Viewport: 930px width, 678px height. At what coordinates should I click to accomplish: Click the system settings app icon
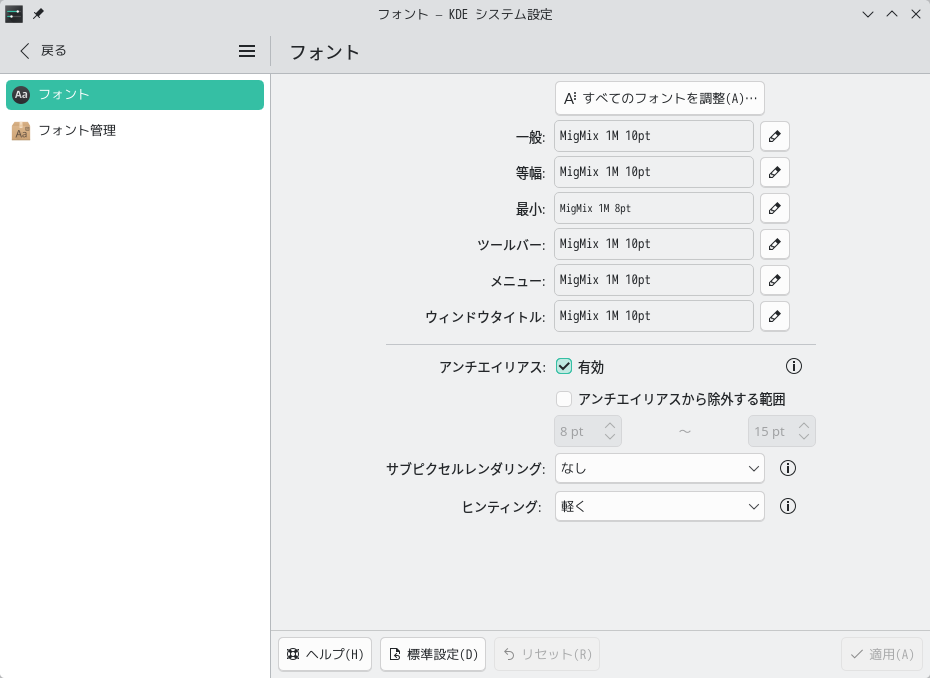tap(14, 14)
